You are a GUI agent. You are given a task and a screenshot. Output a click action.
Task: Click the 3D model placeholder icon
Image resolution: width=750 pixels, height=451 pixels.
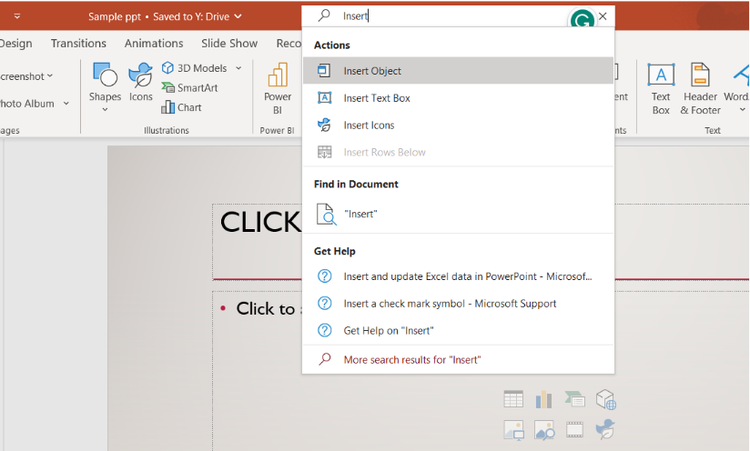click(606, 399)
